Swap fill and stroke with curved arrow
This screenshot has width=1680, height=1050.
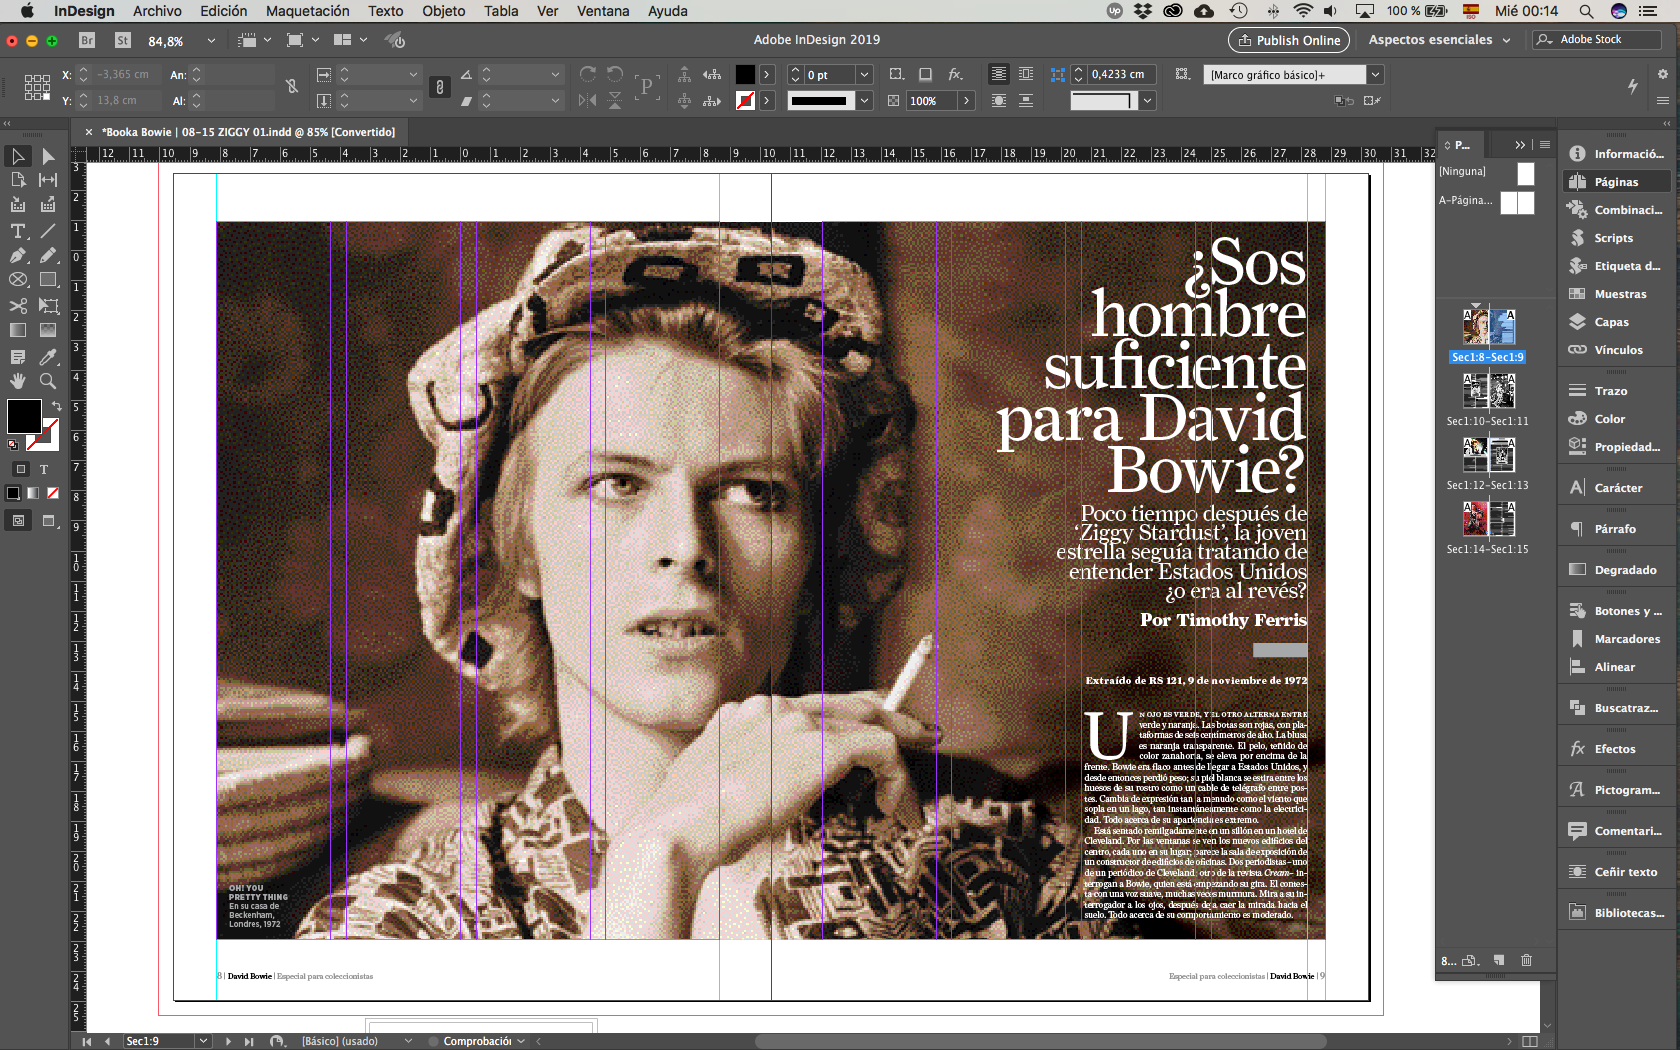pos(57,406)
